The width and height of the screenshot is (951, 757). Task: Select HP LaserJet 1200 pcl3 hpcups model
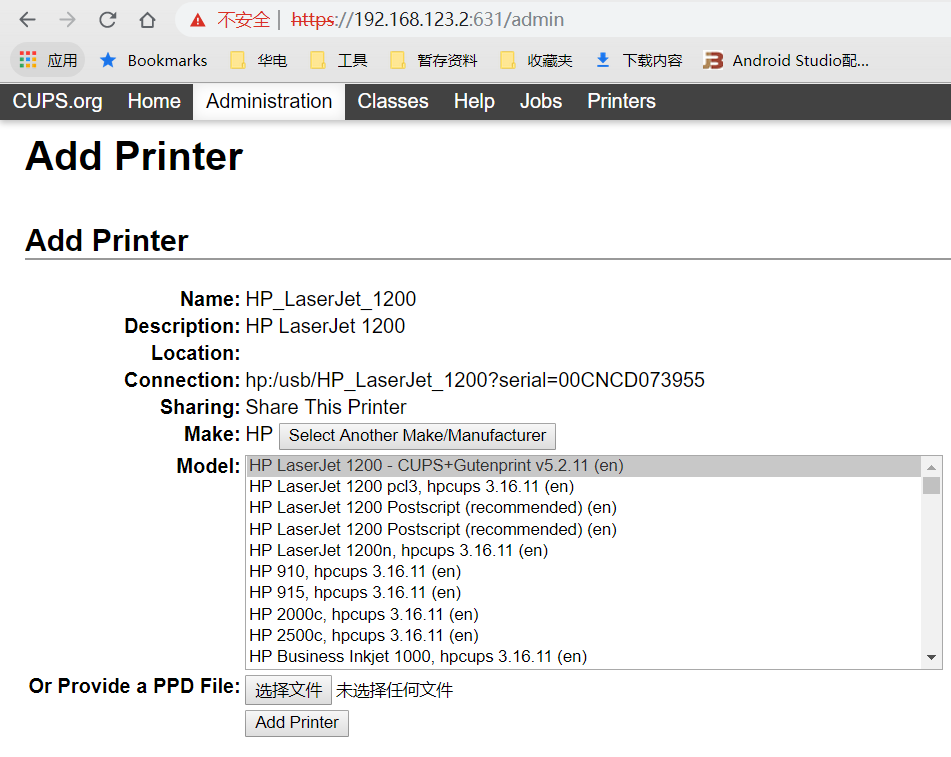tap(584, 486)
